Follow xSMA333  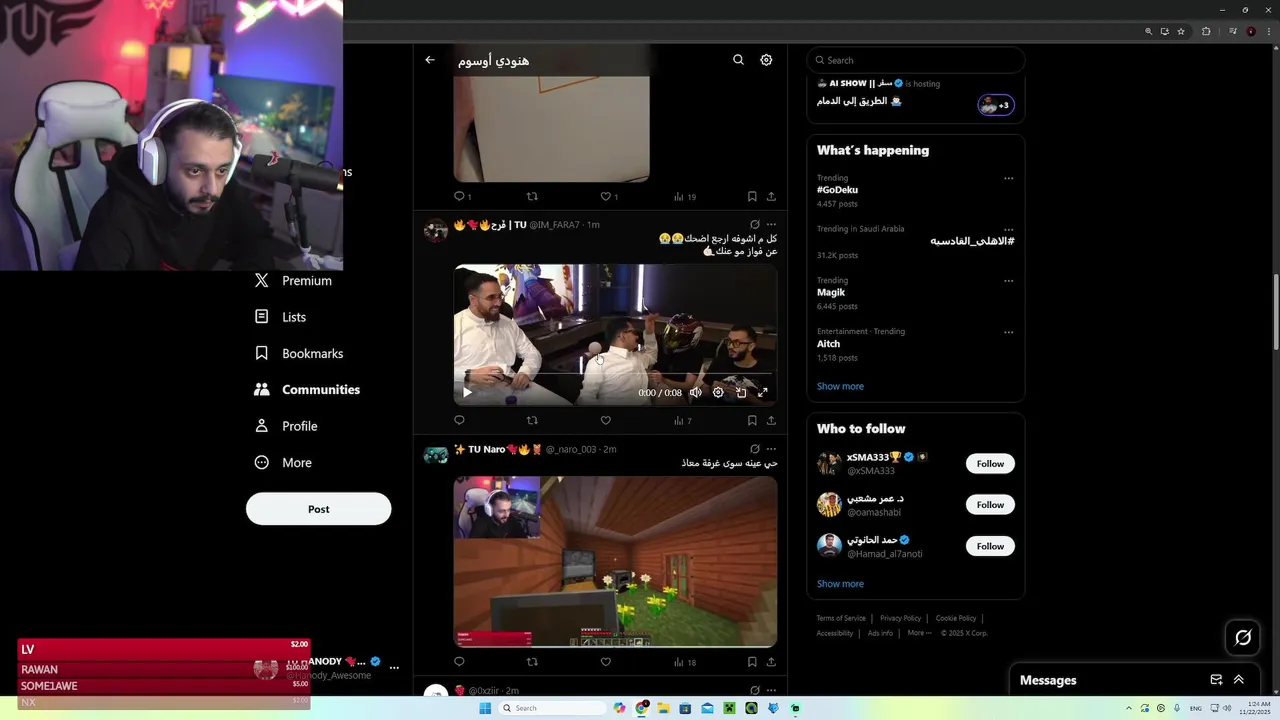tap(990, 464)
